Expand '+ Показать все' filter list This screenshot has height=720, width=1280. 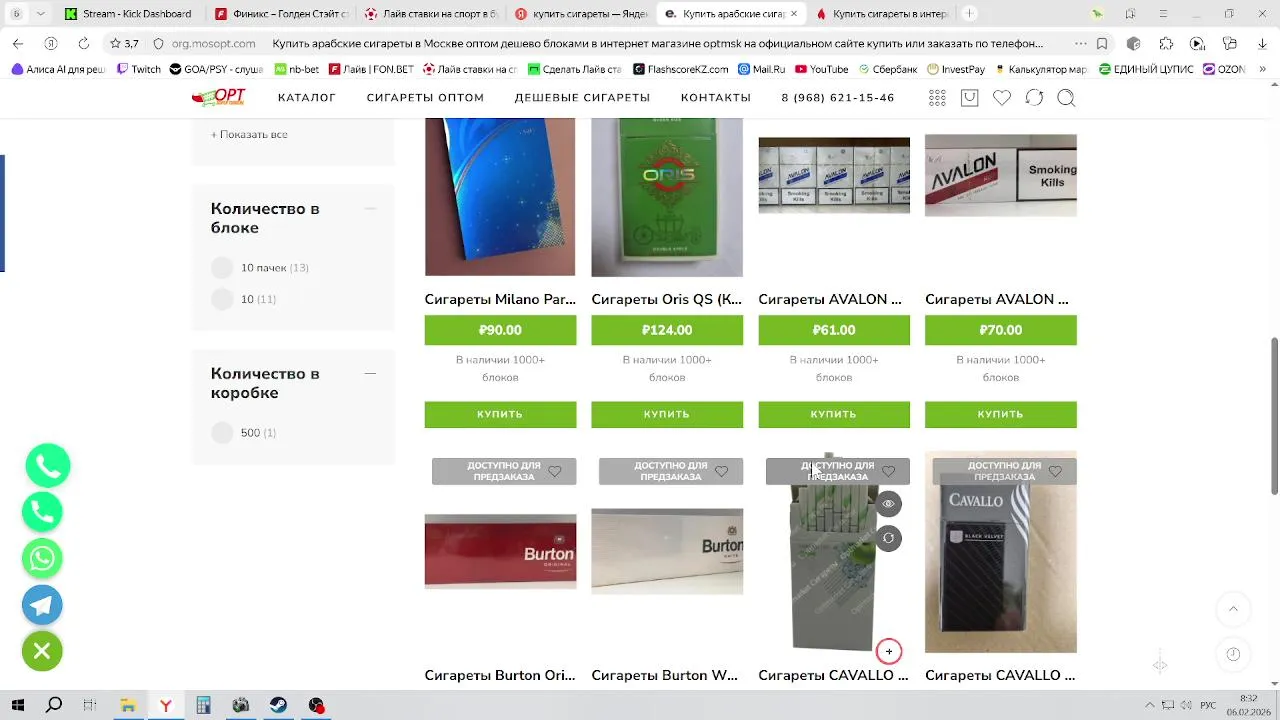point(249,135)
